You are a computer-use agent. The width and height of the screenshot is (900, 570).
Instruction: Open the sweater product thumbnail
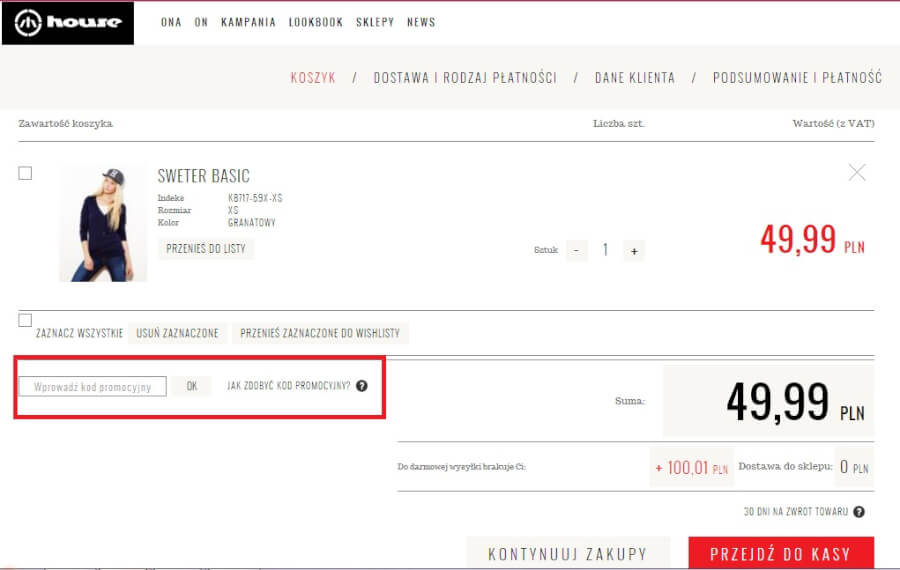pos(103,223)
